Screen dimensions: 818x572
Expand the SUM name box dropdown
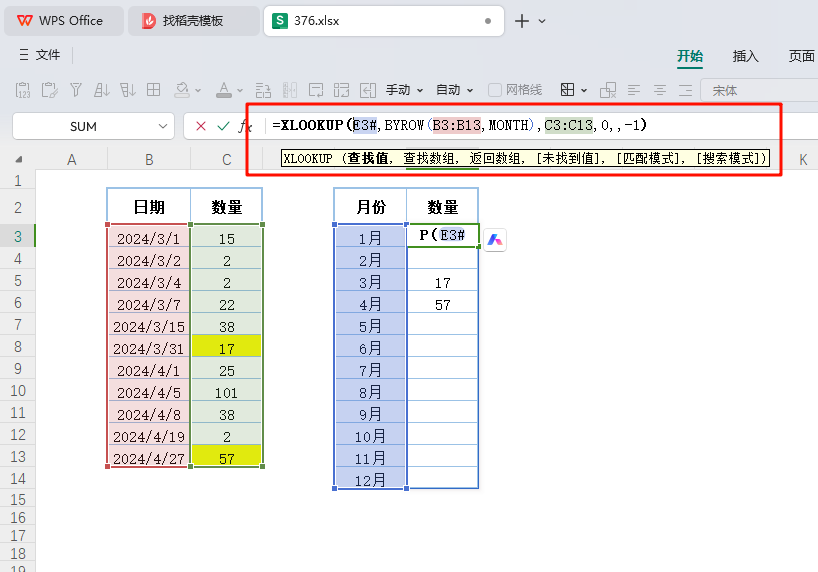pyautogui.click(x=163, y=126)
